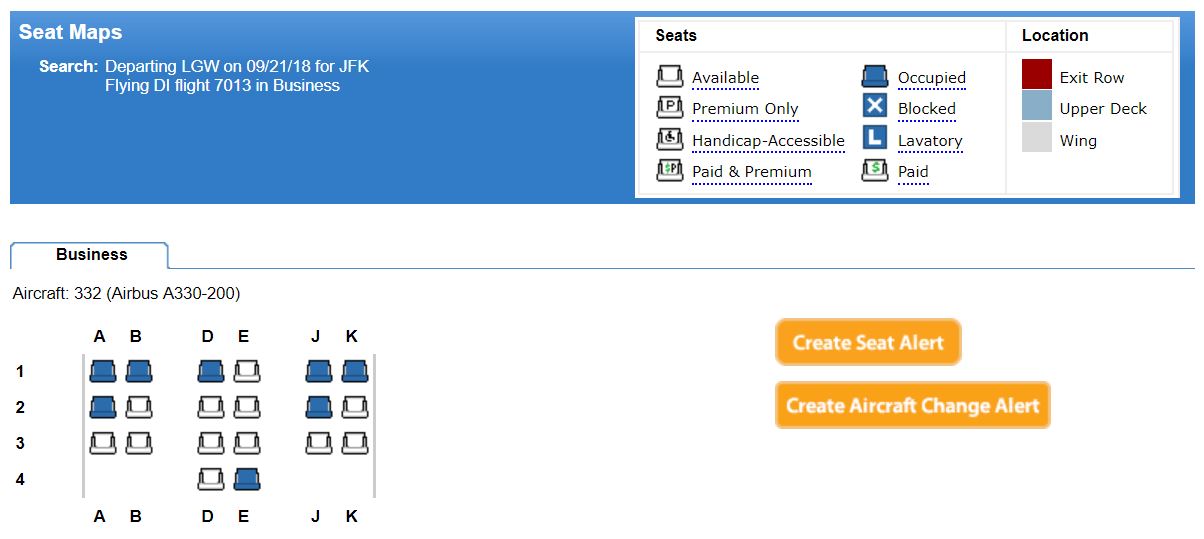The width and height of the screenshot is (1204, 539).
Task: Select available seat 2B
Action: click(139, 408)
